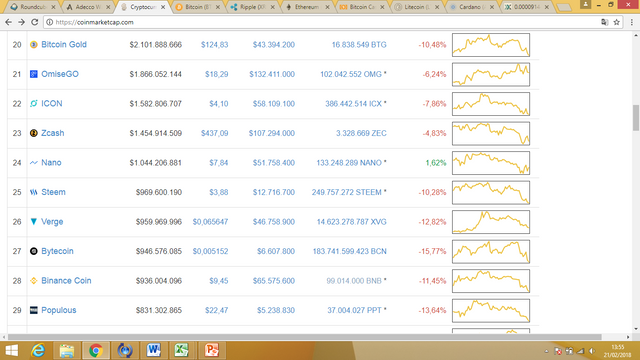Click the Steem coin logo
Image resolution: width=640 pixels, height=360 pixels.
(x=34, y=192)
